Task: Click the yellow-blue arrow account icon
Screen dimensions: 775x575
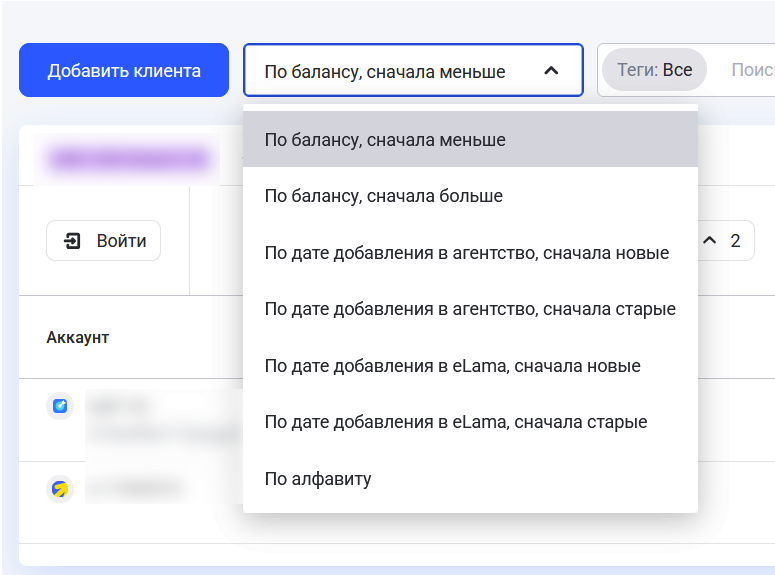Action: 60,489
